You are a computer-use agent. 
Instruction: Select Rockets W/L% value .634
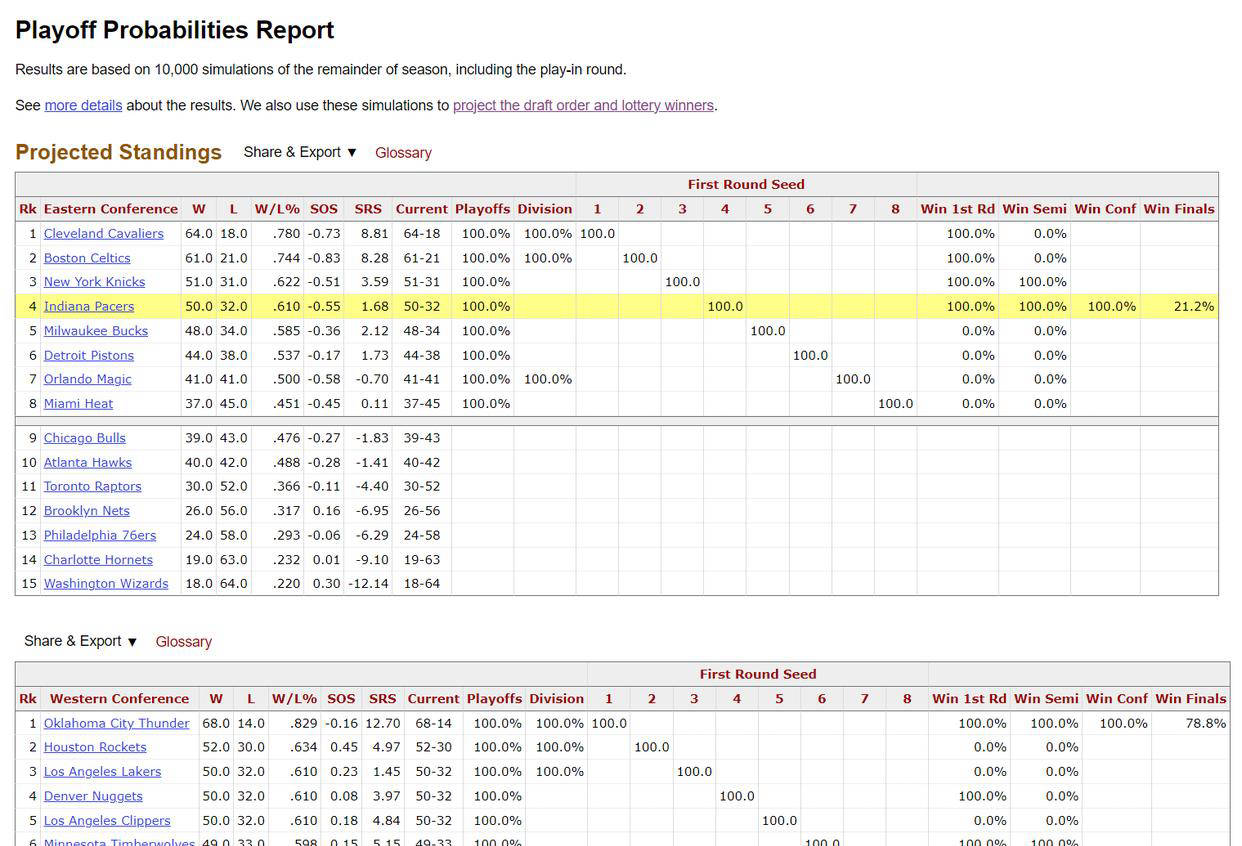point(294,747)
